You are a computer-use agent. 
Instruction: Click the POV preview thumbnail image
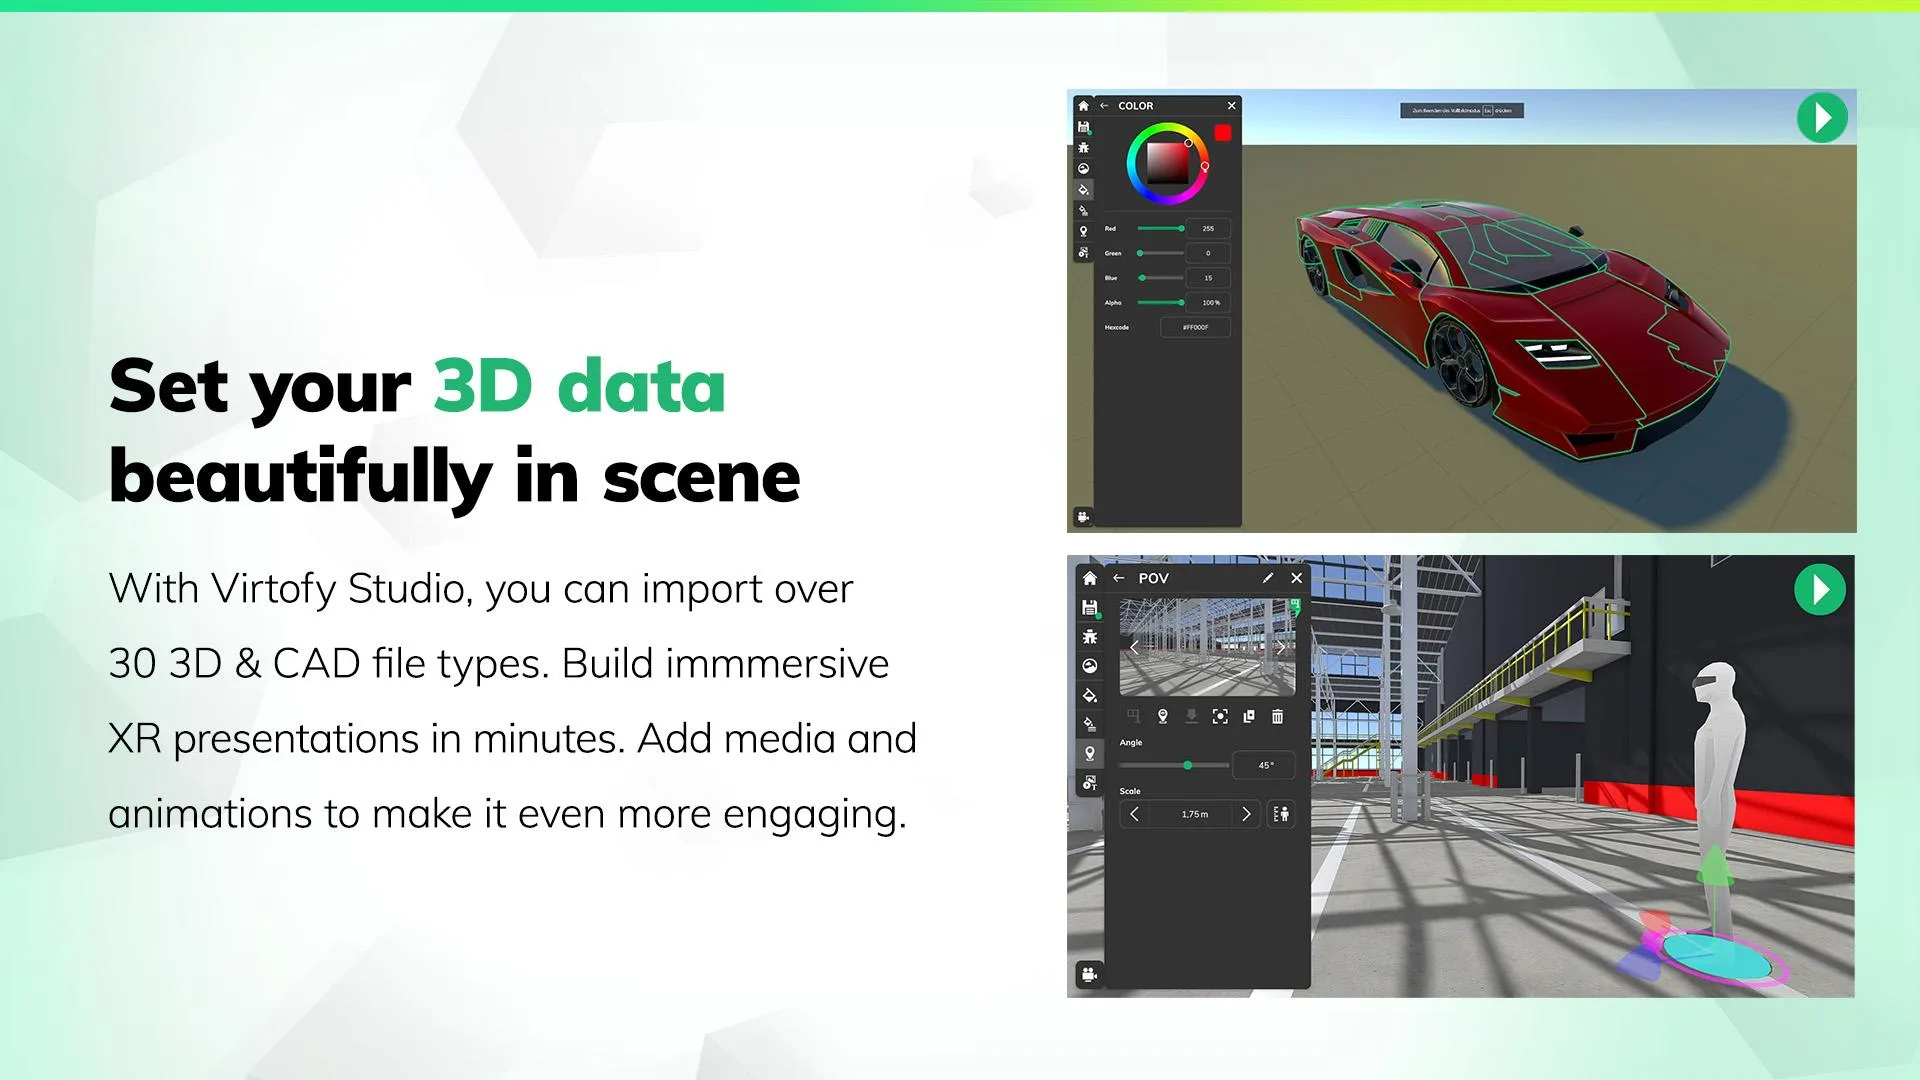pos(1207,647)
